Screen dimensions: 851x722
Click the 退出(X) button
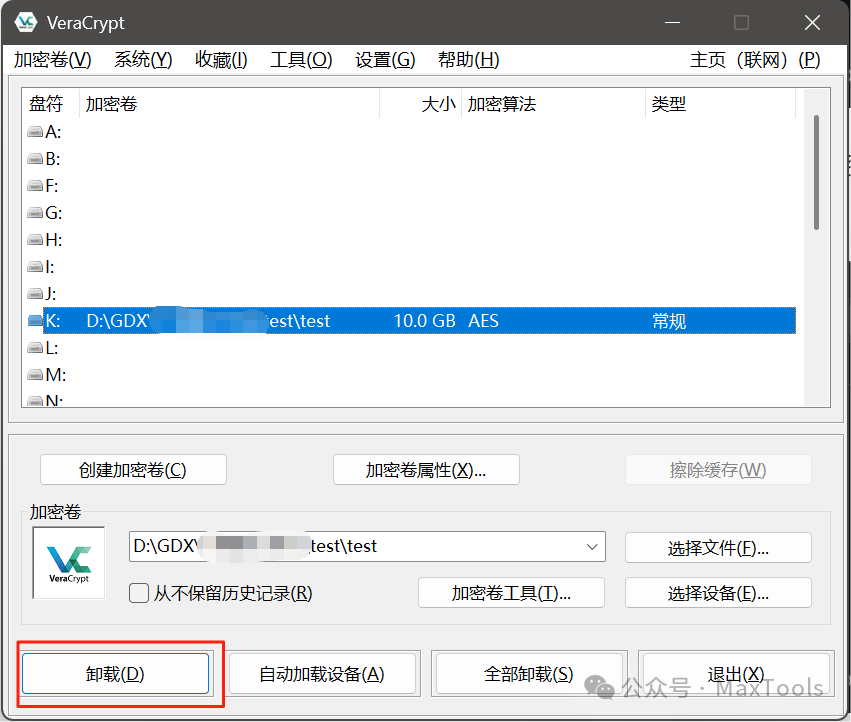tap(736, 674)
